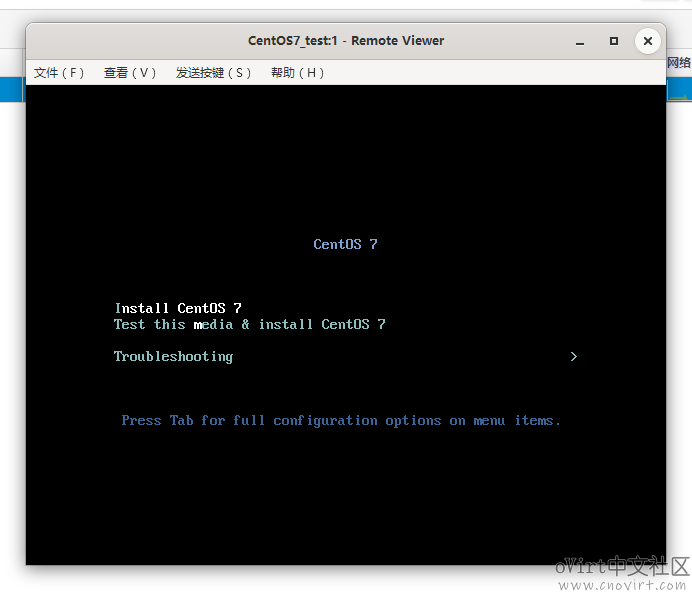Click the Press Tab configuration hint text
The height and width of the screenshot is (594, 692).
[341, 421]
